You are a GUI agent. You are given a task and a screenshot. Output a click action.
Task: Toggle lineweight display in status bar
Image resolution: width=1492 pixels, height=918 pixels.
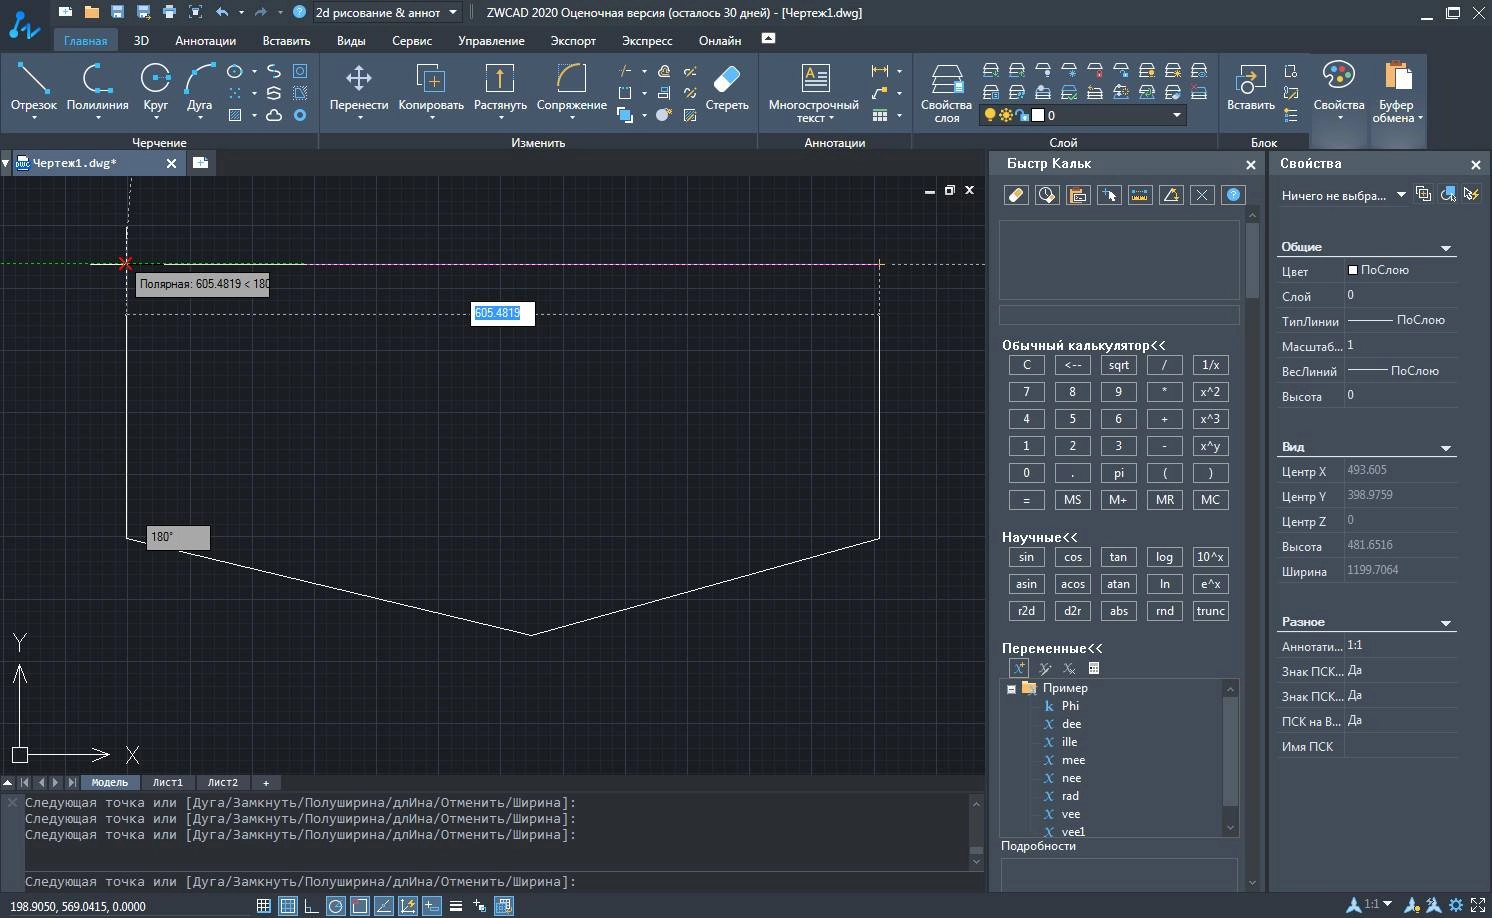[456, 906]
